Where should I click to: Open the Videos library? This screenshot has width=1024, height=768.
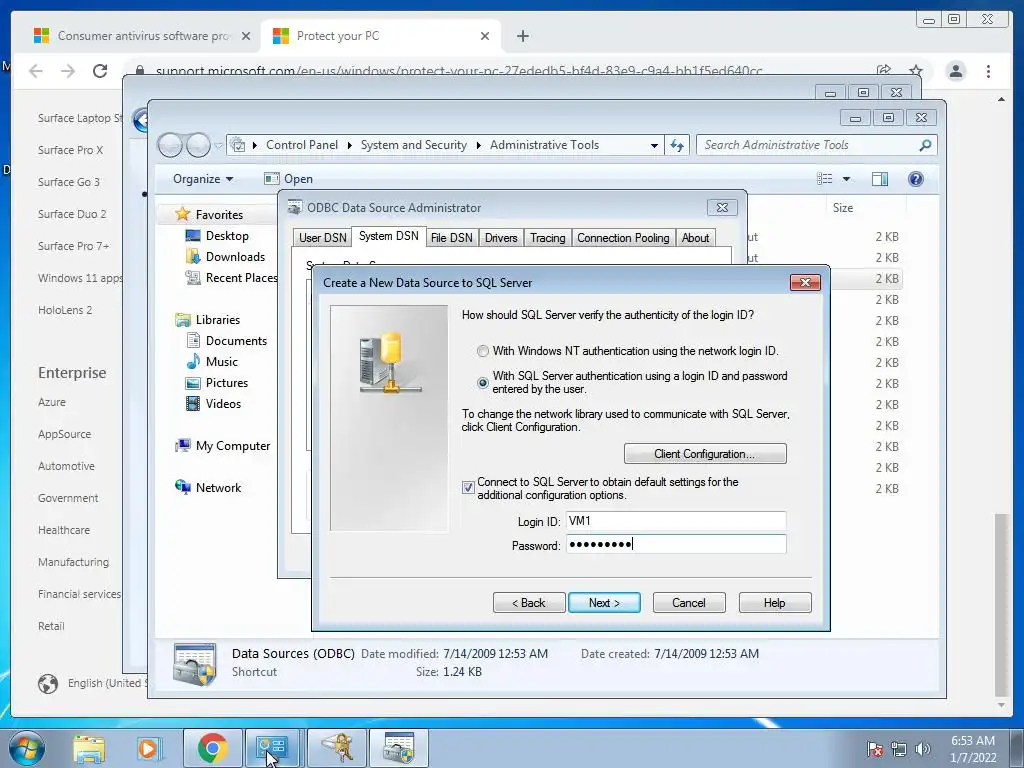pos(214,404)
